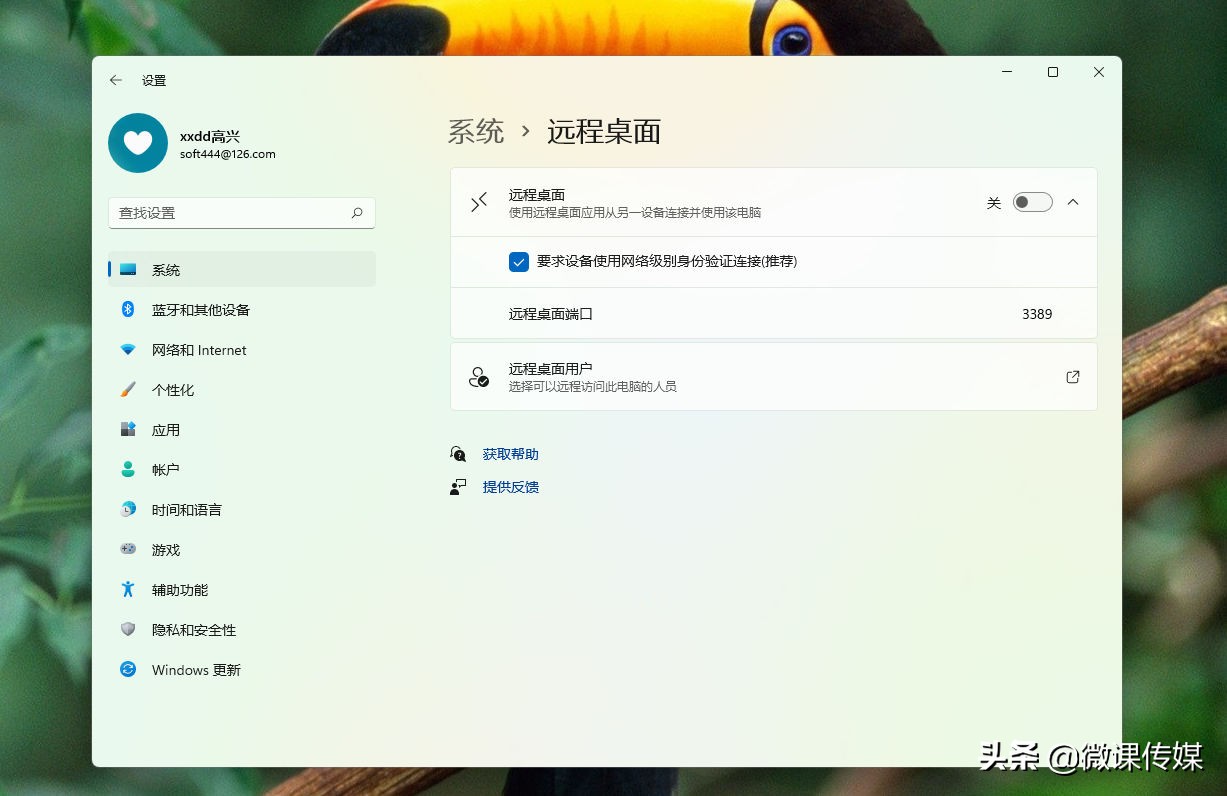Image resolution: width=1227 pixels, height=796 pixels.
Task: Enable the remote desktop toggle switch
Action: coord(1032,201)
